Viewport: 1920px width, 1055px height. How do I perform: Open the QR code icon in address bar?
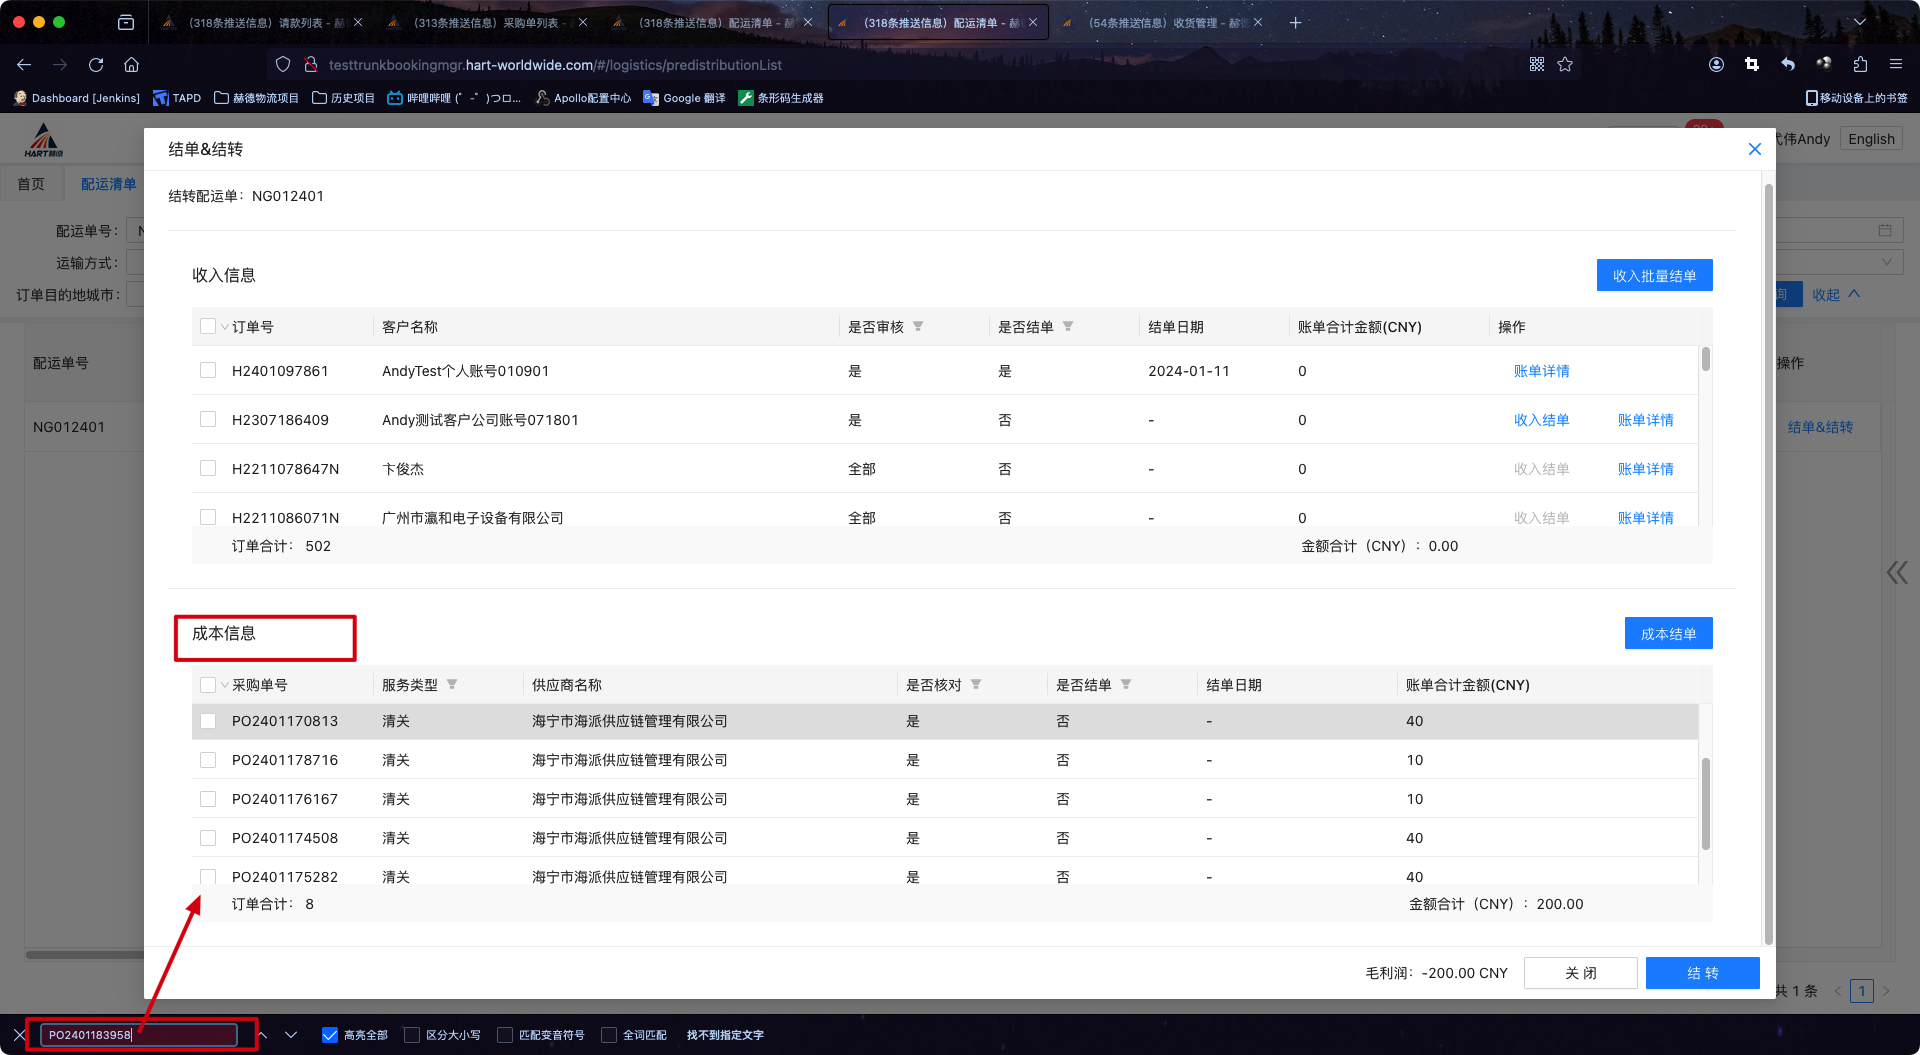coord(1537,65)
